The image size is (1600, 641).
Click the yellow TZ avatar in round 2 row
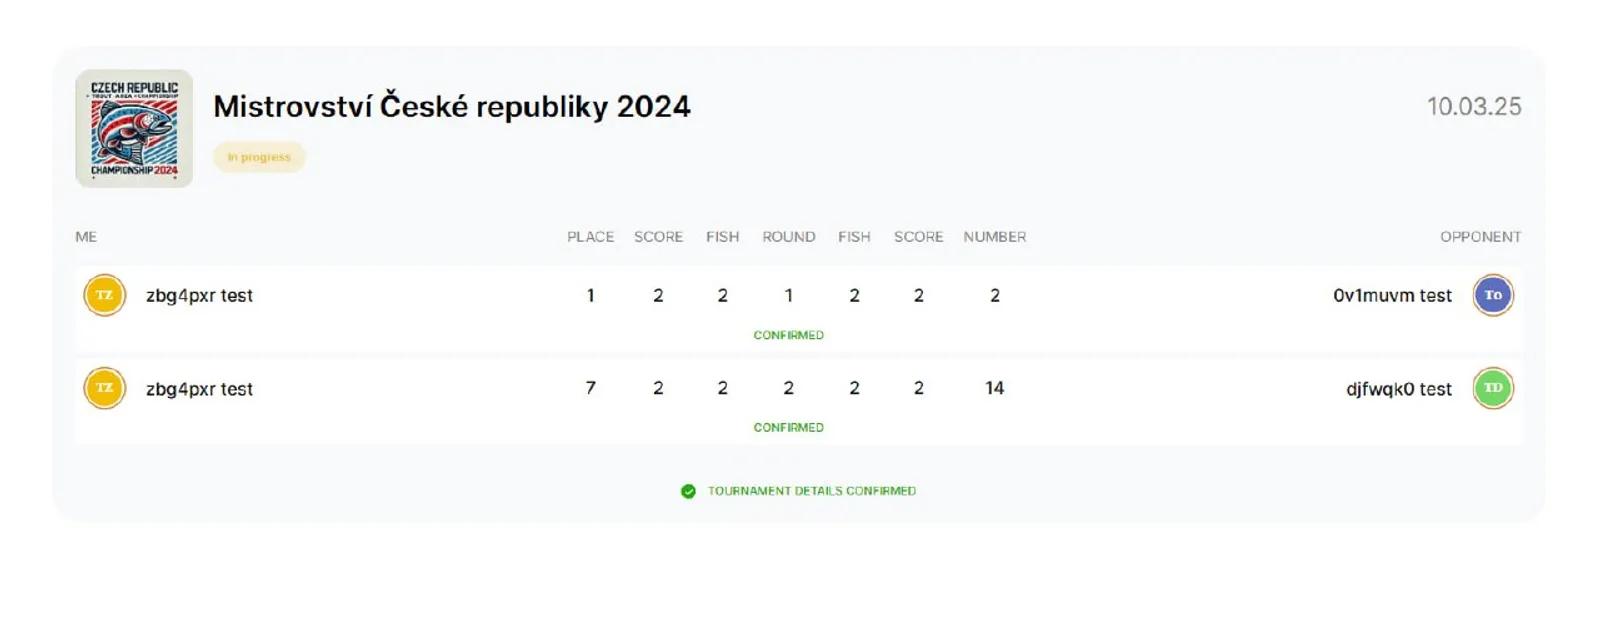coord(104,388)
